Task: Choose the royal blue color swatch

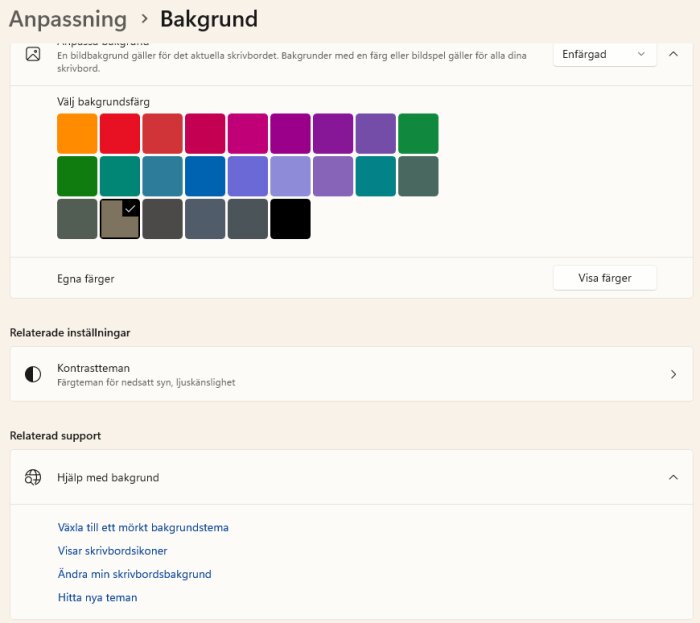Action: pyautogui.click(x=205, y=176)
